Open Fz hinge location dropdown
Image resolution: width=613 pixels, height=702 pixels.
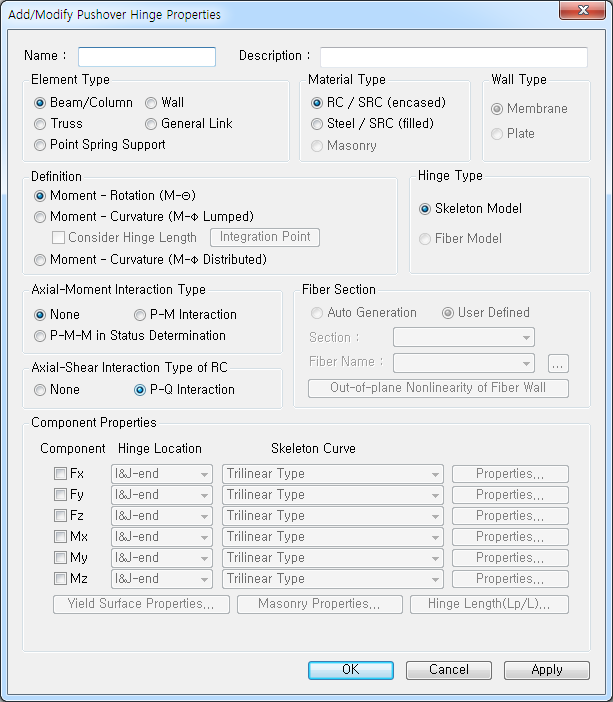pyautogui.click(x=161, y=516)
